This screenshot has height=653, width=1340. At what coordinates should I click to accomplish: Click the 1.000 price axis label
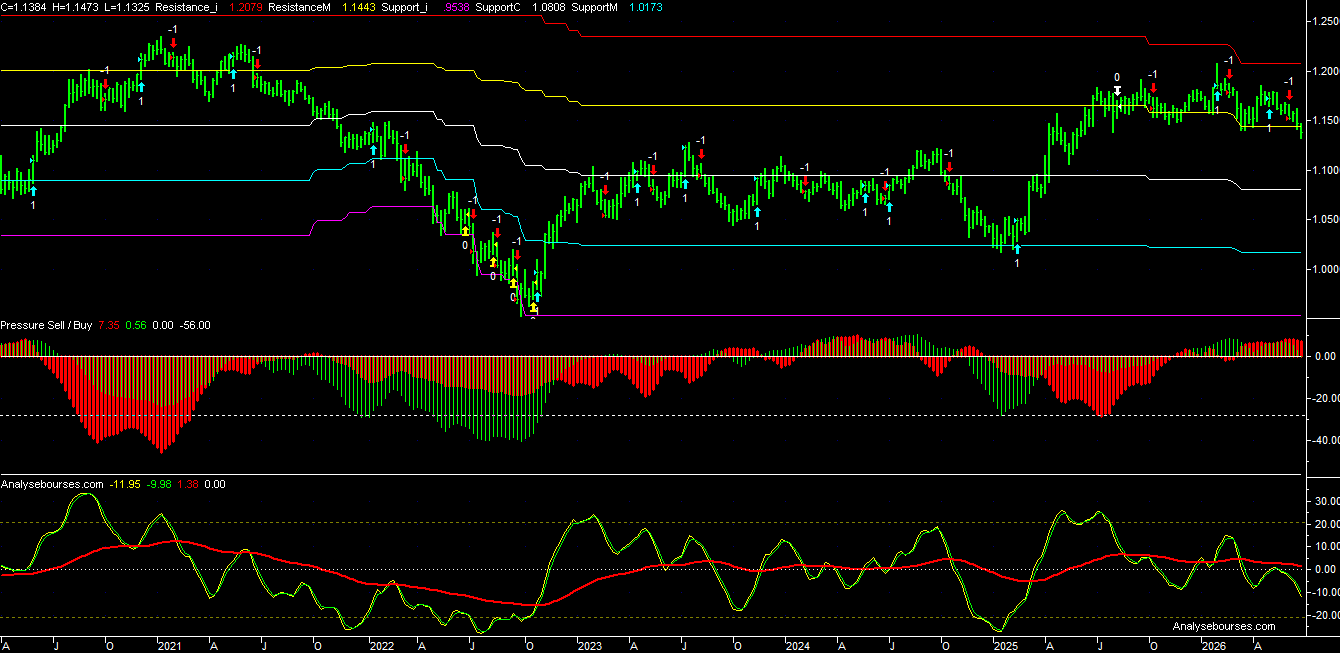pos(1325,268)
